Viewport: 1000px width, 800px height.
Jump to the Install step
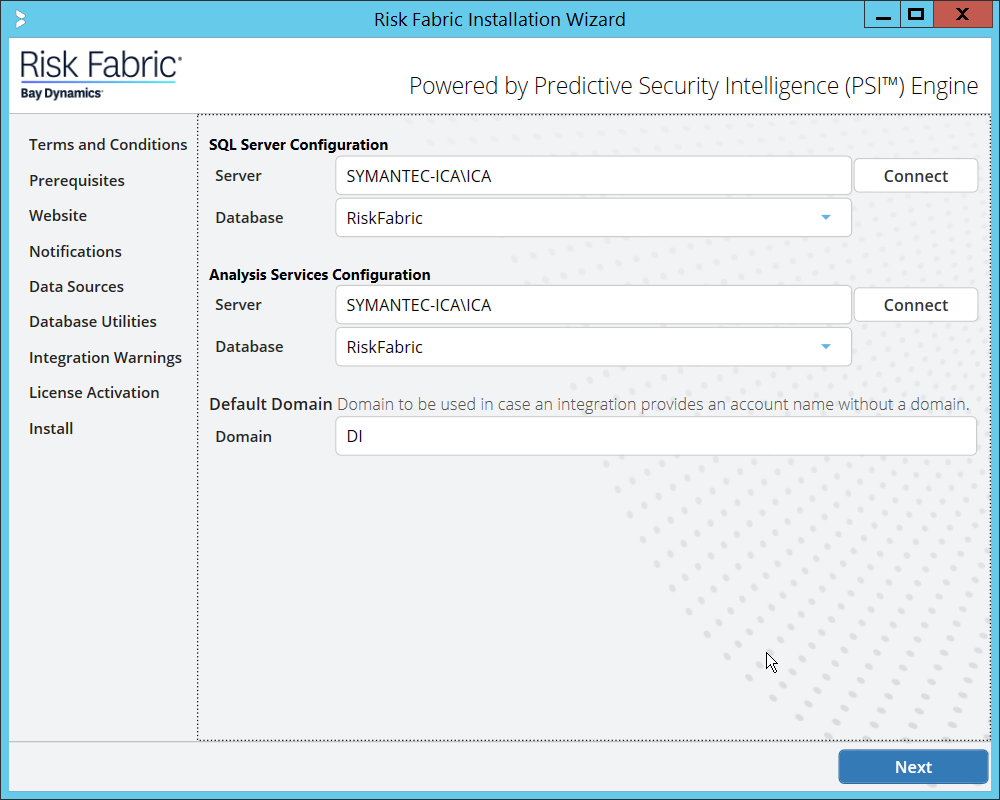[x=51, y=429]
